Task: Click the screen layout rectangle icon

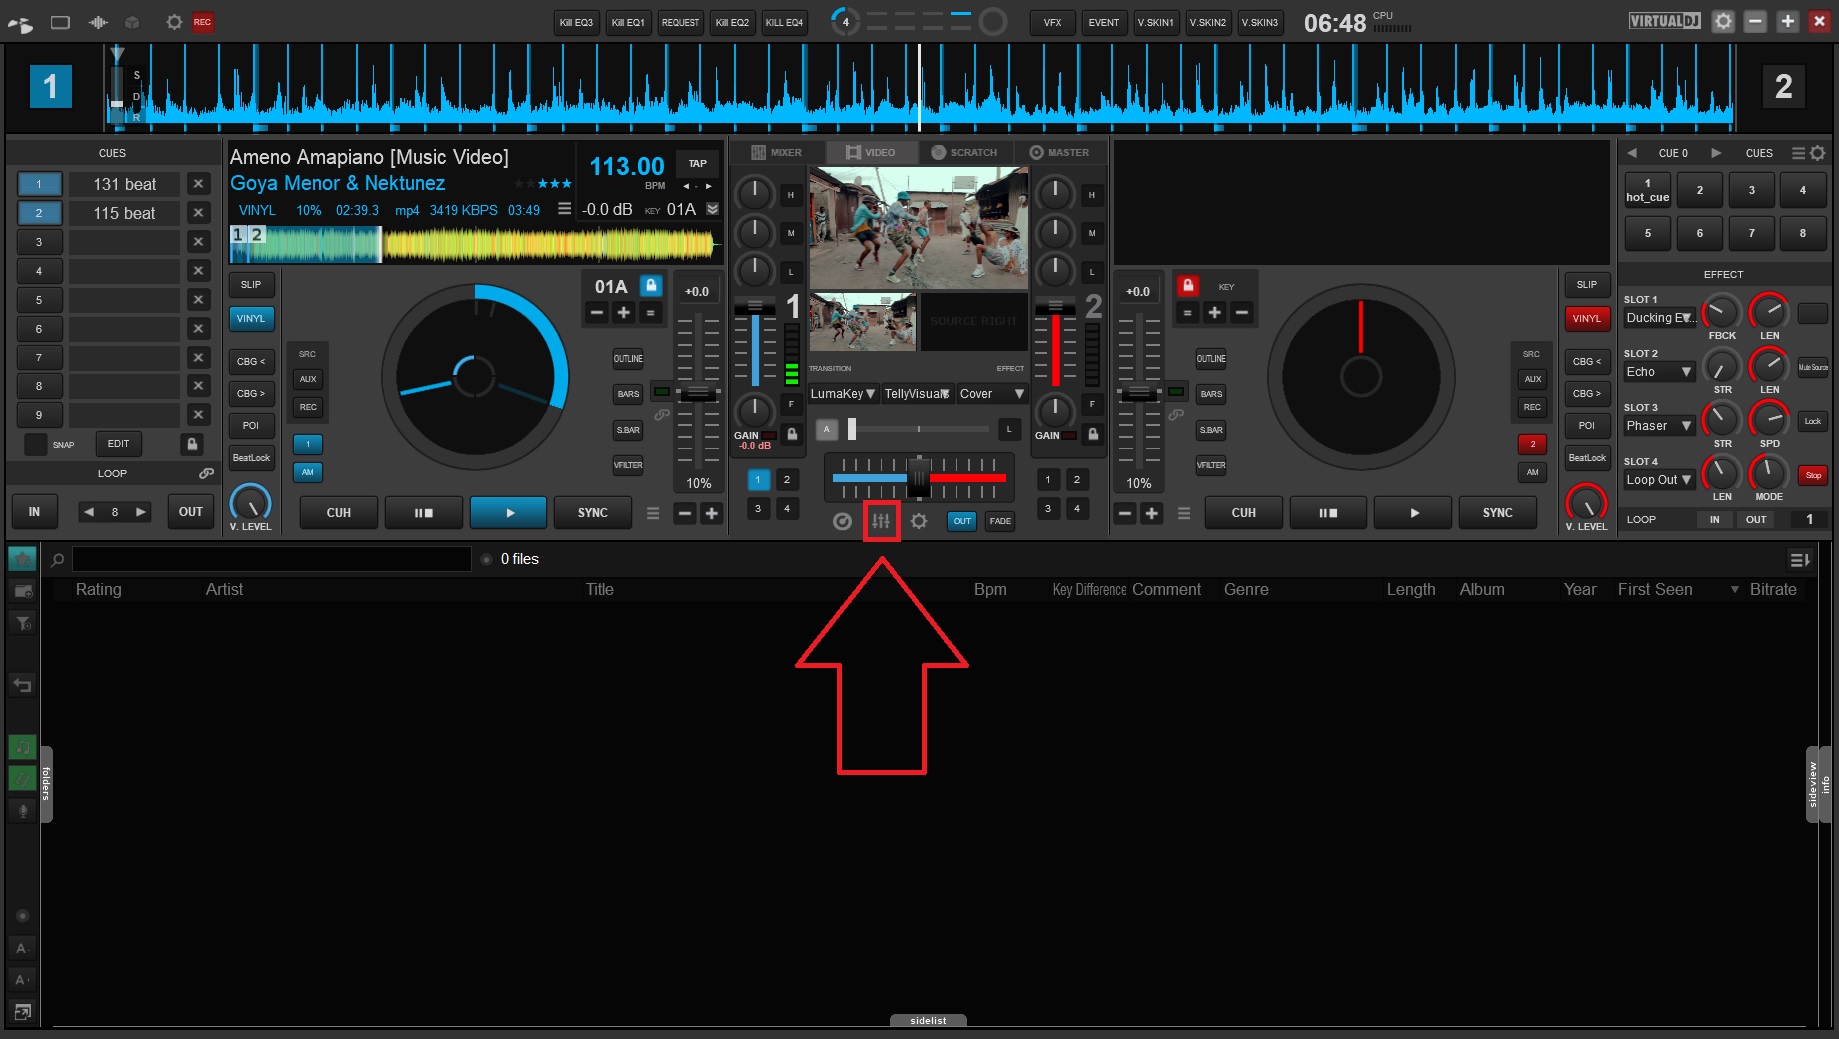Action: (x=60, y=22)
